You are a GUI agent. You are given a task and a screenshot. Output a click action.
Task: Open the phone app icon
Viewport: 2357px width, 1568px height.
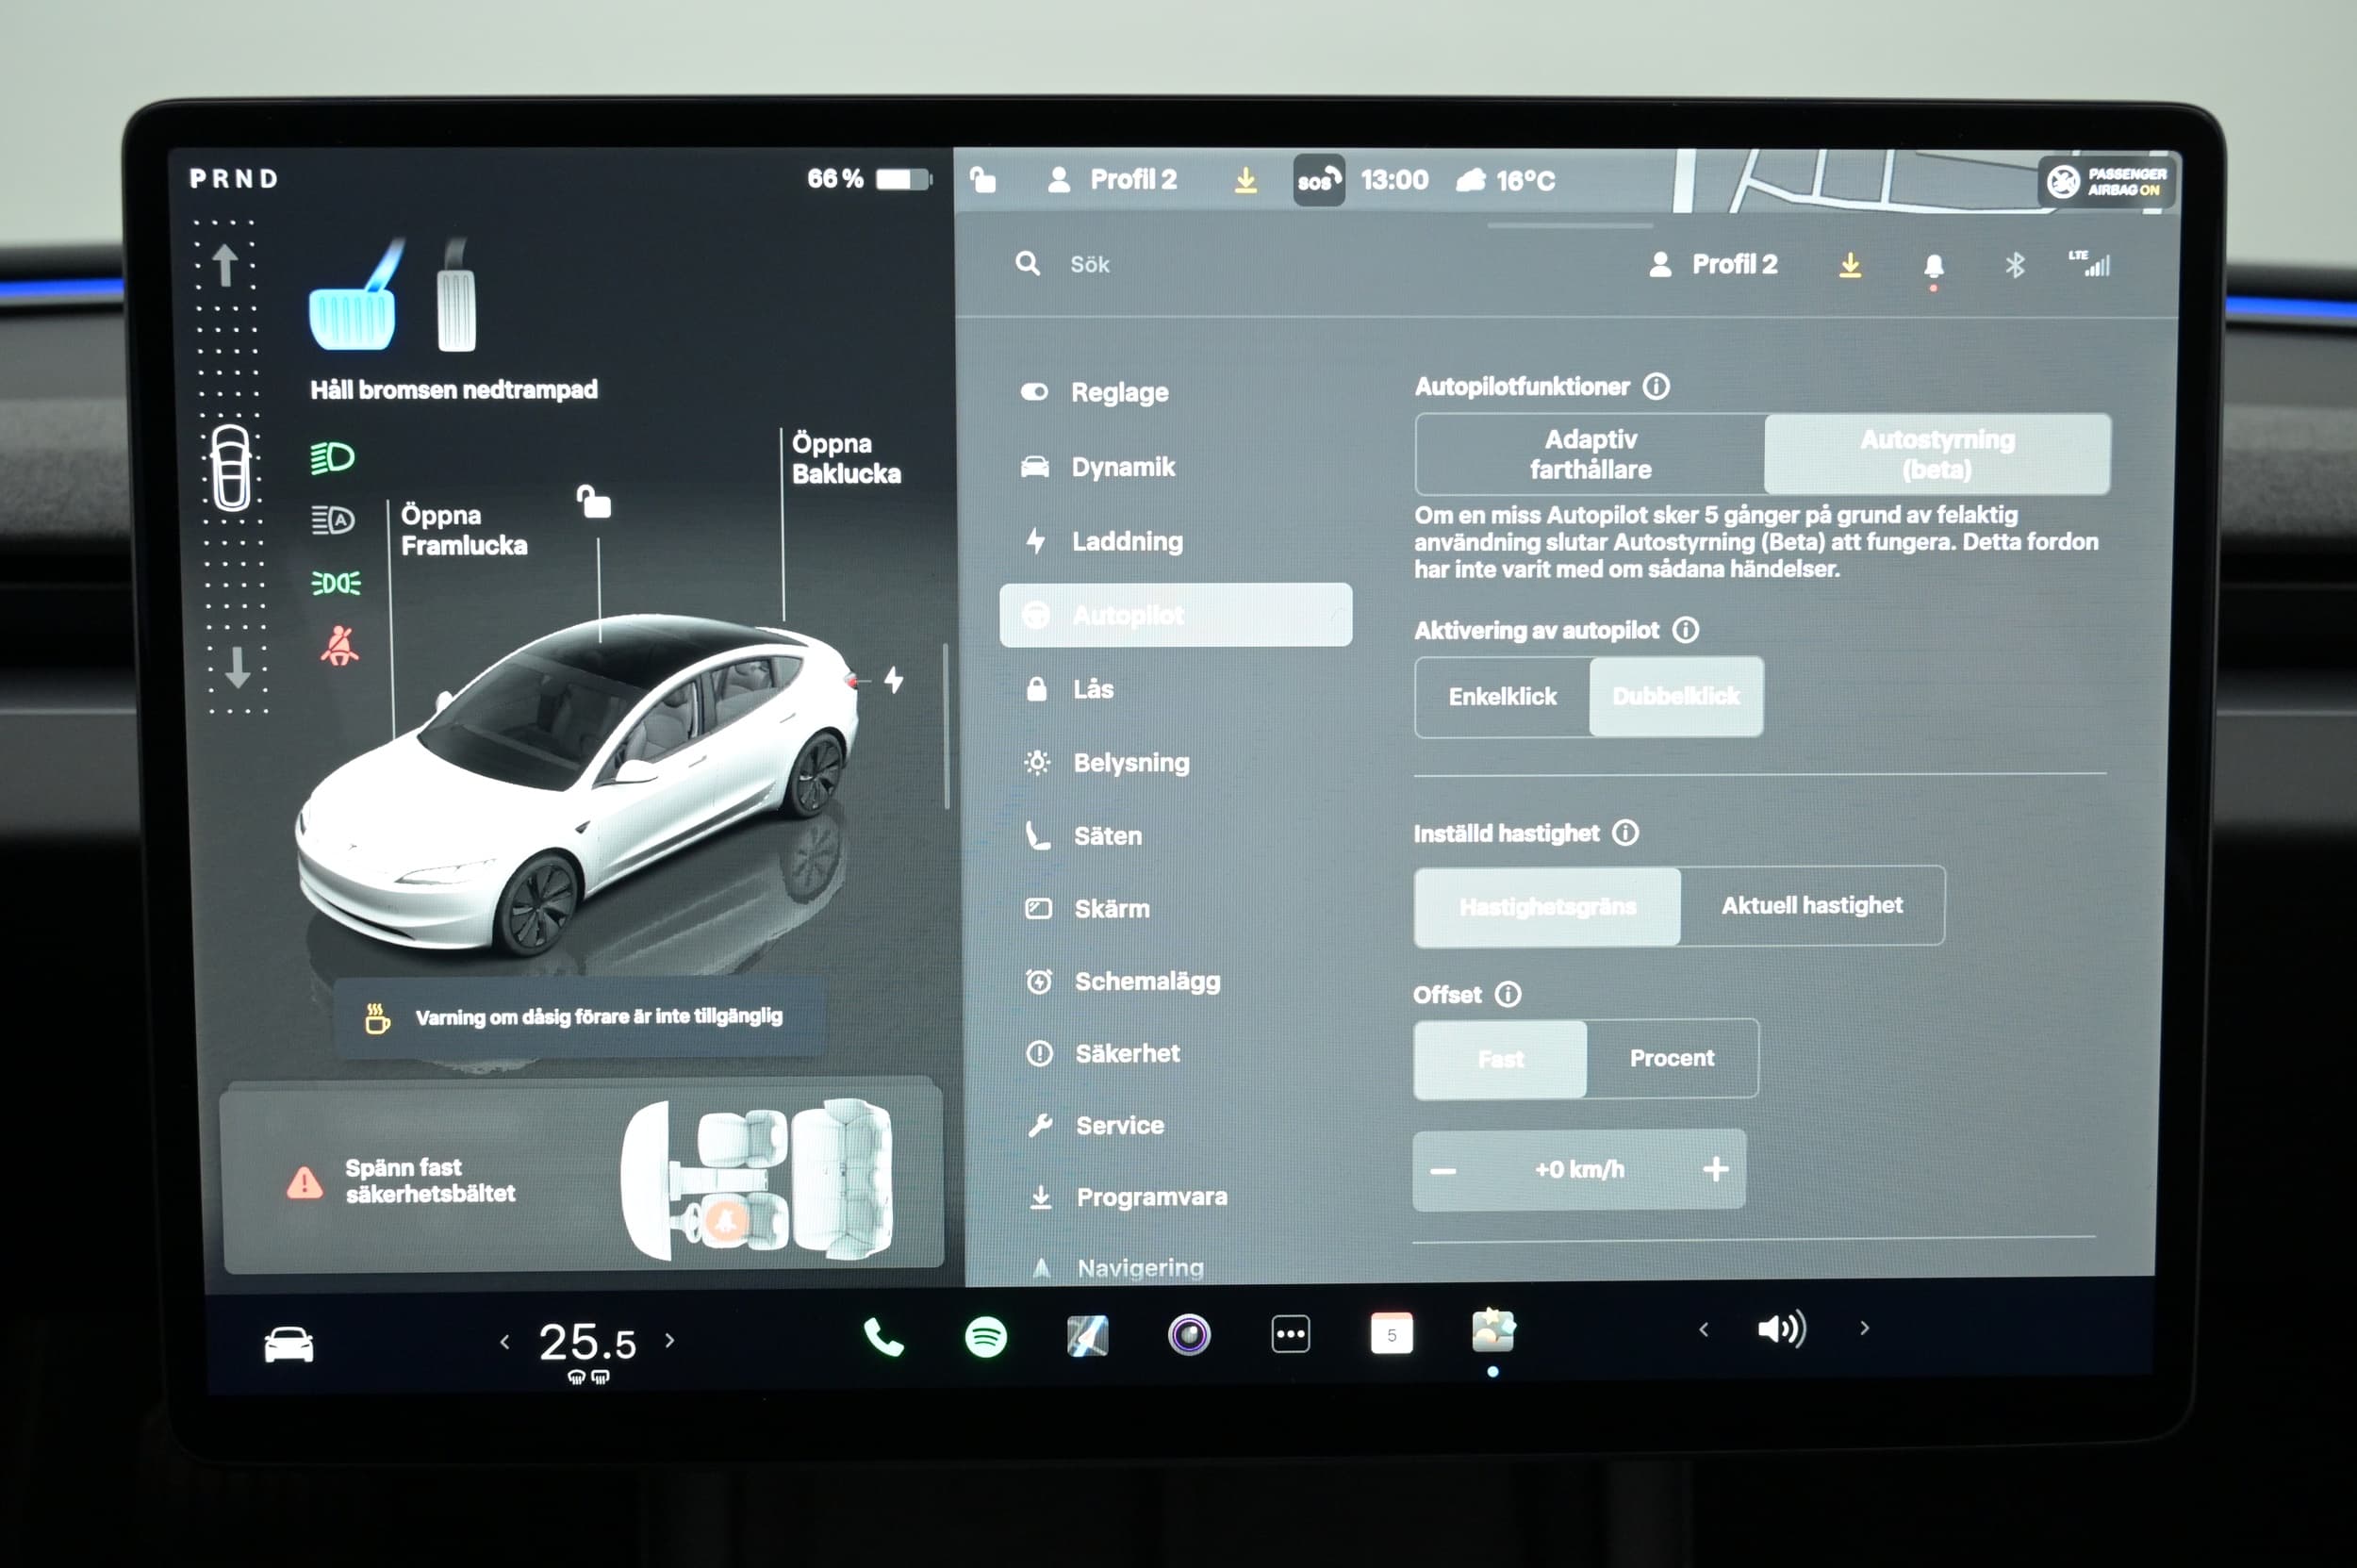click(x=882, y=1337)
